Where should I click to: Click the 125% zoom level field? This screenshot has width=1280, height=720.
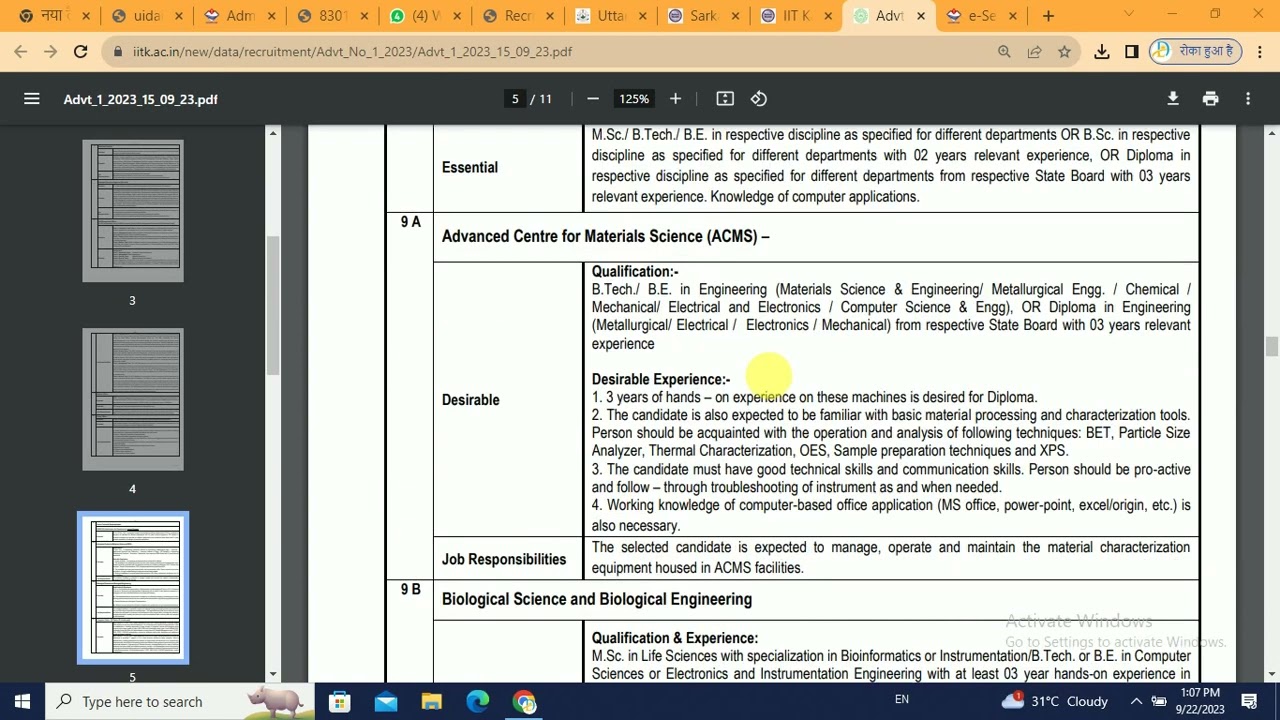pos(634,99)
